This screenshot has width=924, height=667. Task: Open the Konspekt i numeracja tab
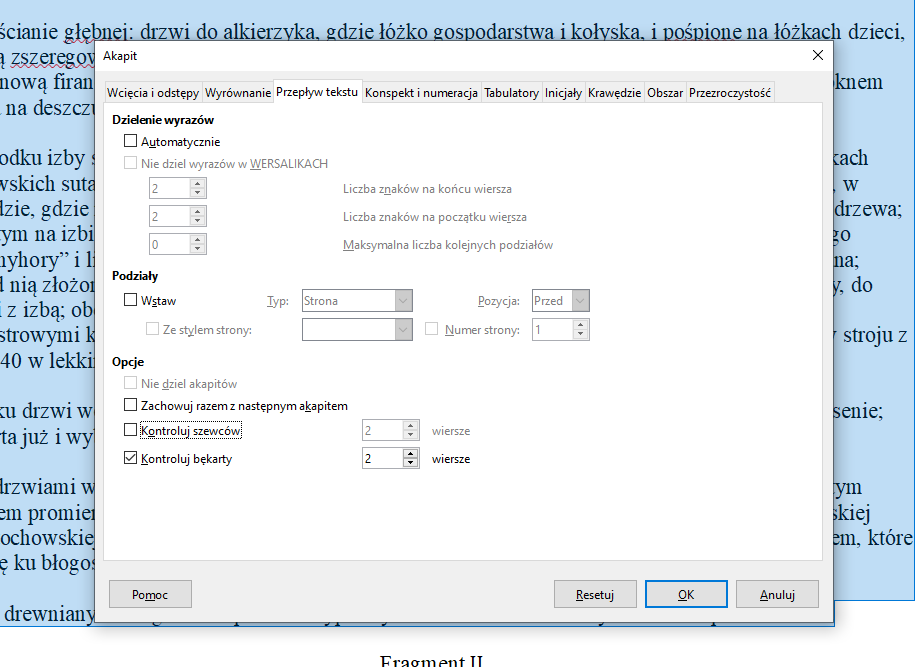[421, 93]
